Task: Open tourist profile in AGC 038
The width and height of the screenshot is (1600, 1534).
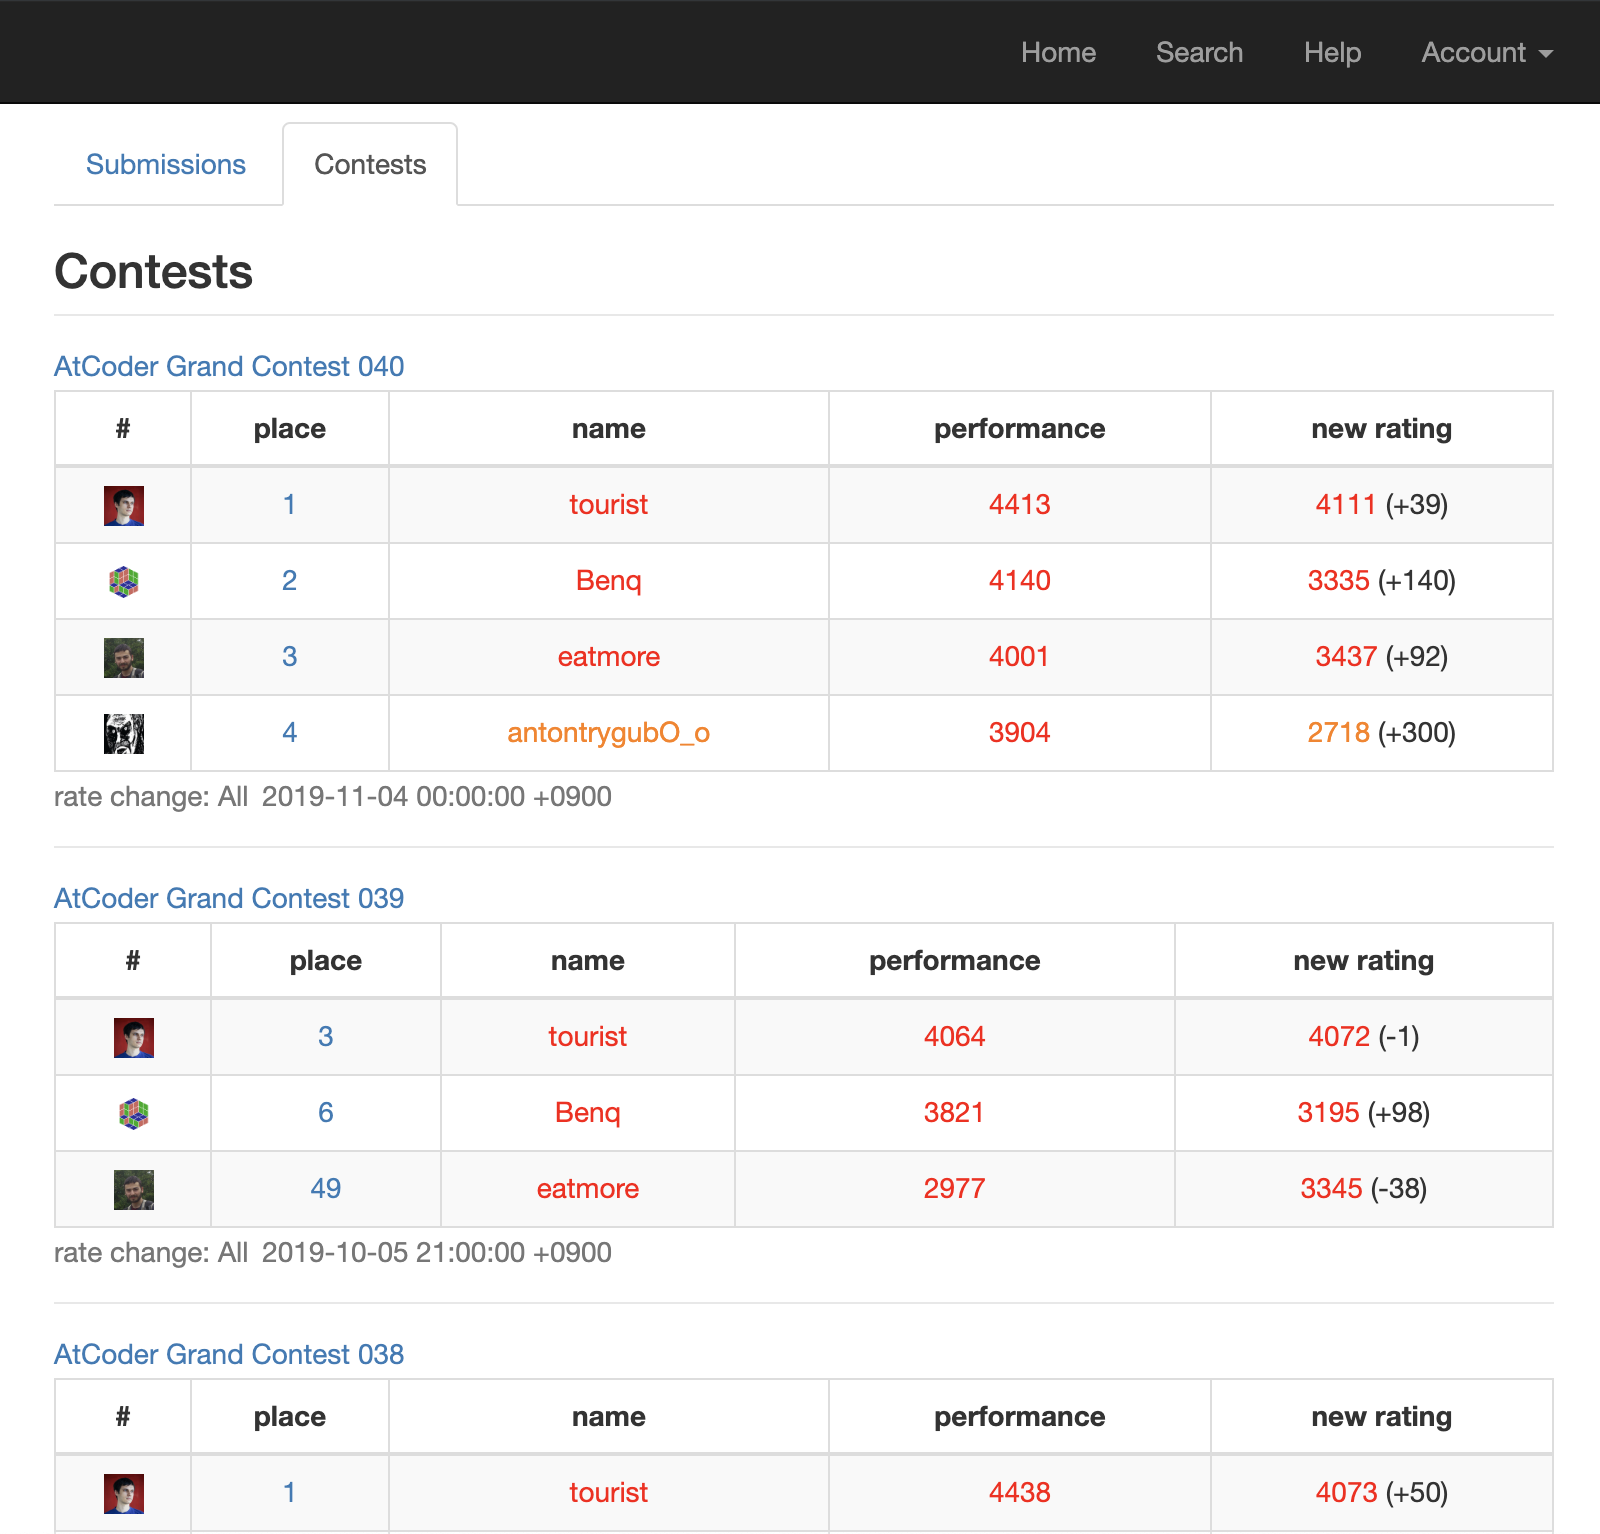Action: coord(608,1492)
